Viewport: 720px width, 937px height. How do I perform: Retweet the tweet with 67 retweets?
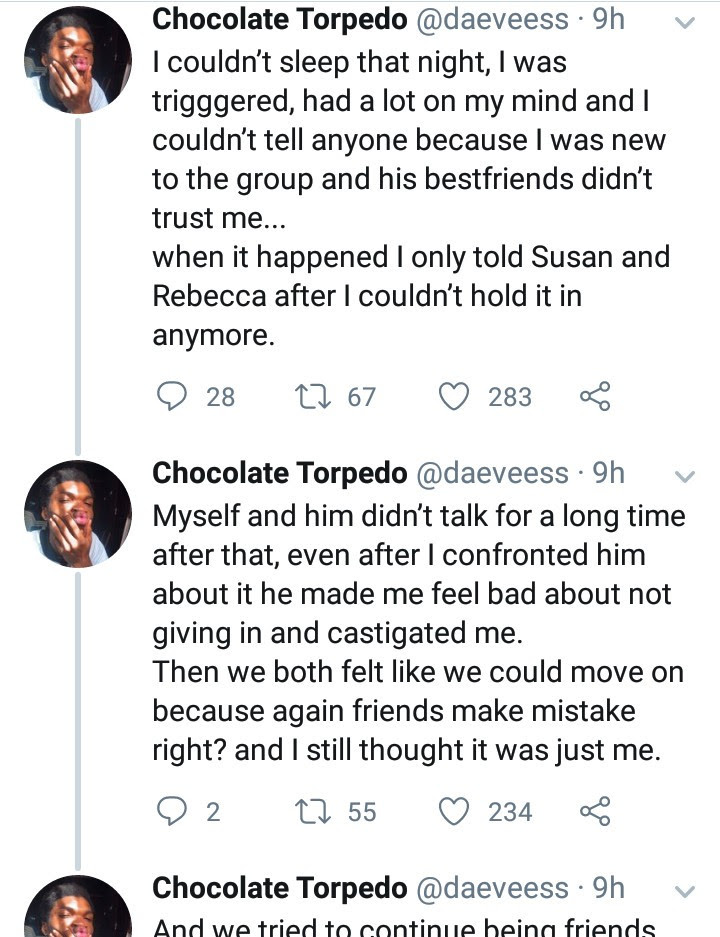(306, 397)
